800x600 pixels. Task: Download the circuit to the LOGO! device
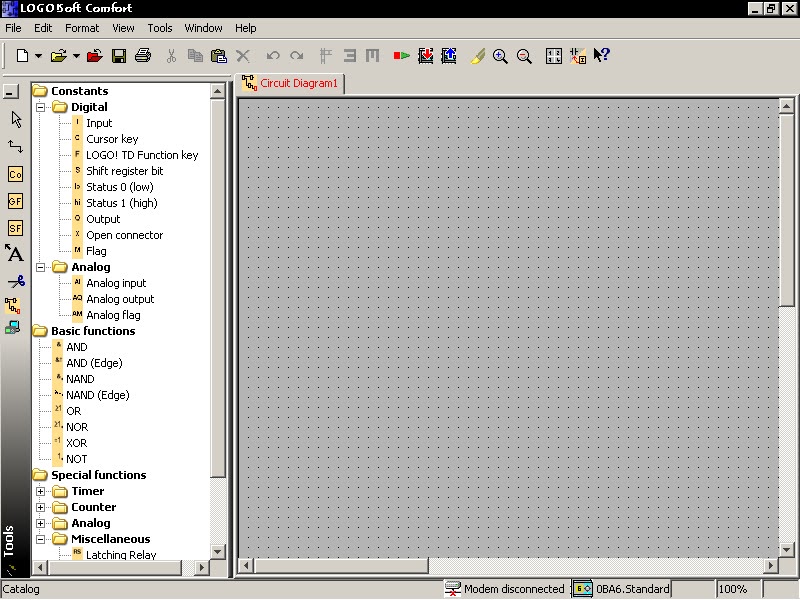click(x=425, y=56)
